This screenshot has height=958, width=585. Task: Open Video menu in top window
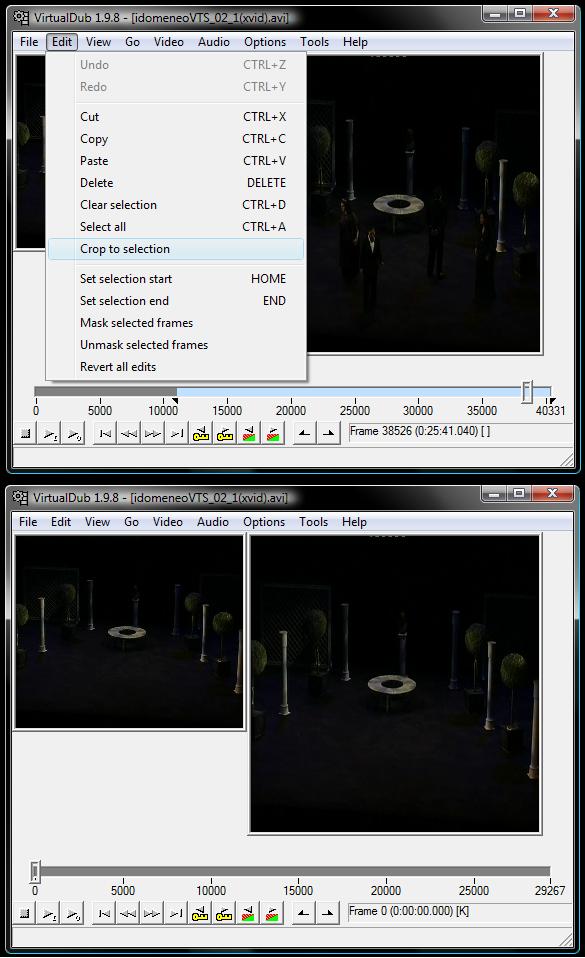(x=169, y=42)
